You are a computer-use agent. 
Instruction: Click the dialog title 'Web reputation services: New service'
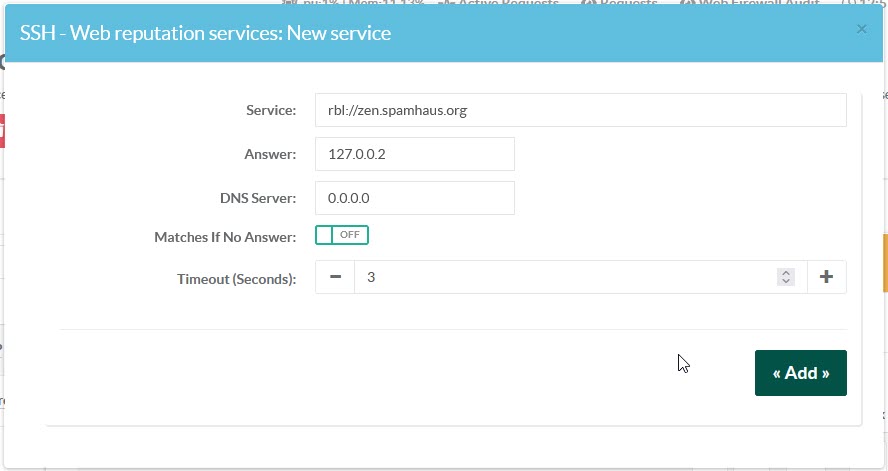pos(205,33)
